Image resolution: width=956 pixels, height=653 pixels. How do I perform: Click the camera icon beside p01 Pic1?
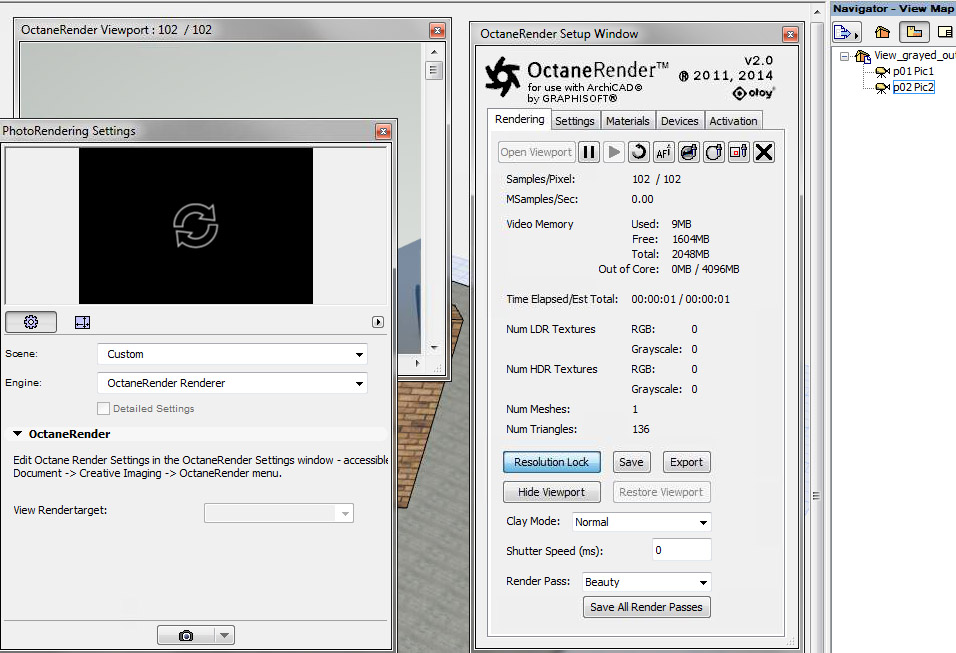coord(882,72)
